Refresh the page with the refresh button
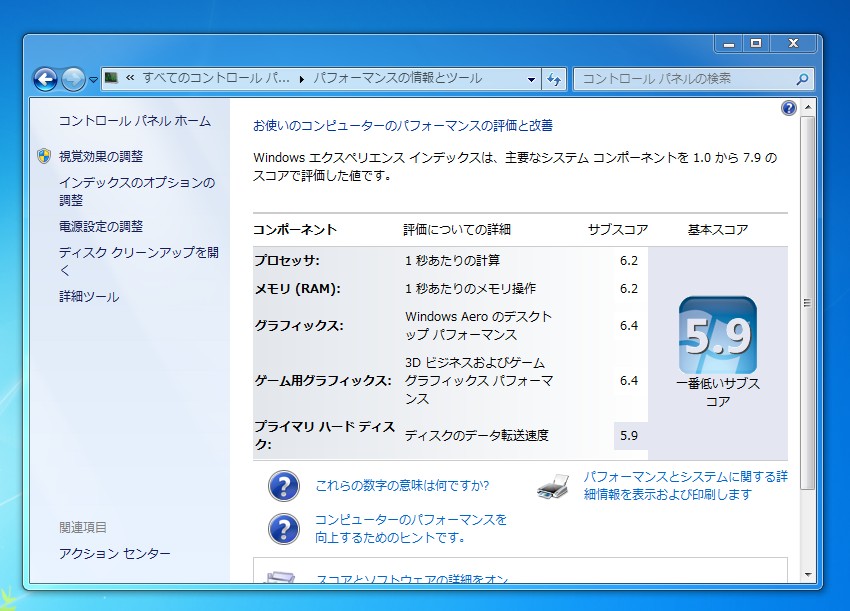 click(553, 79)
